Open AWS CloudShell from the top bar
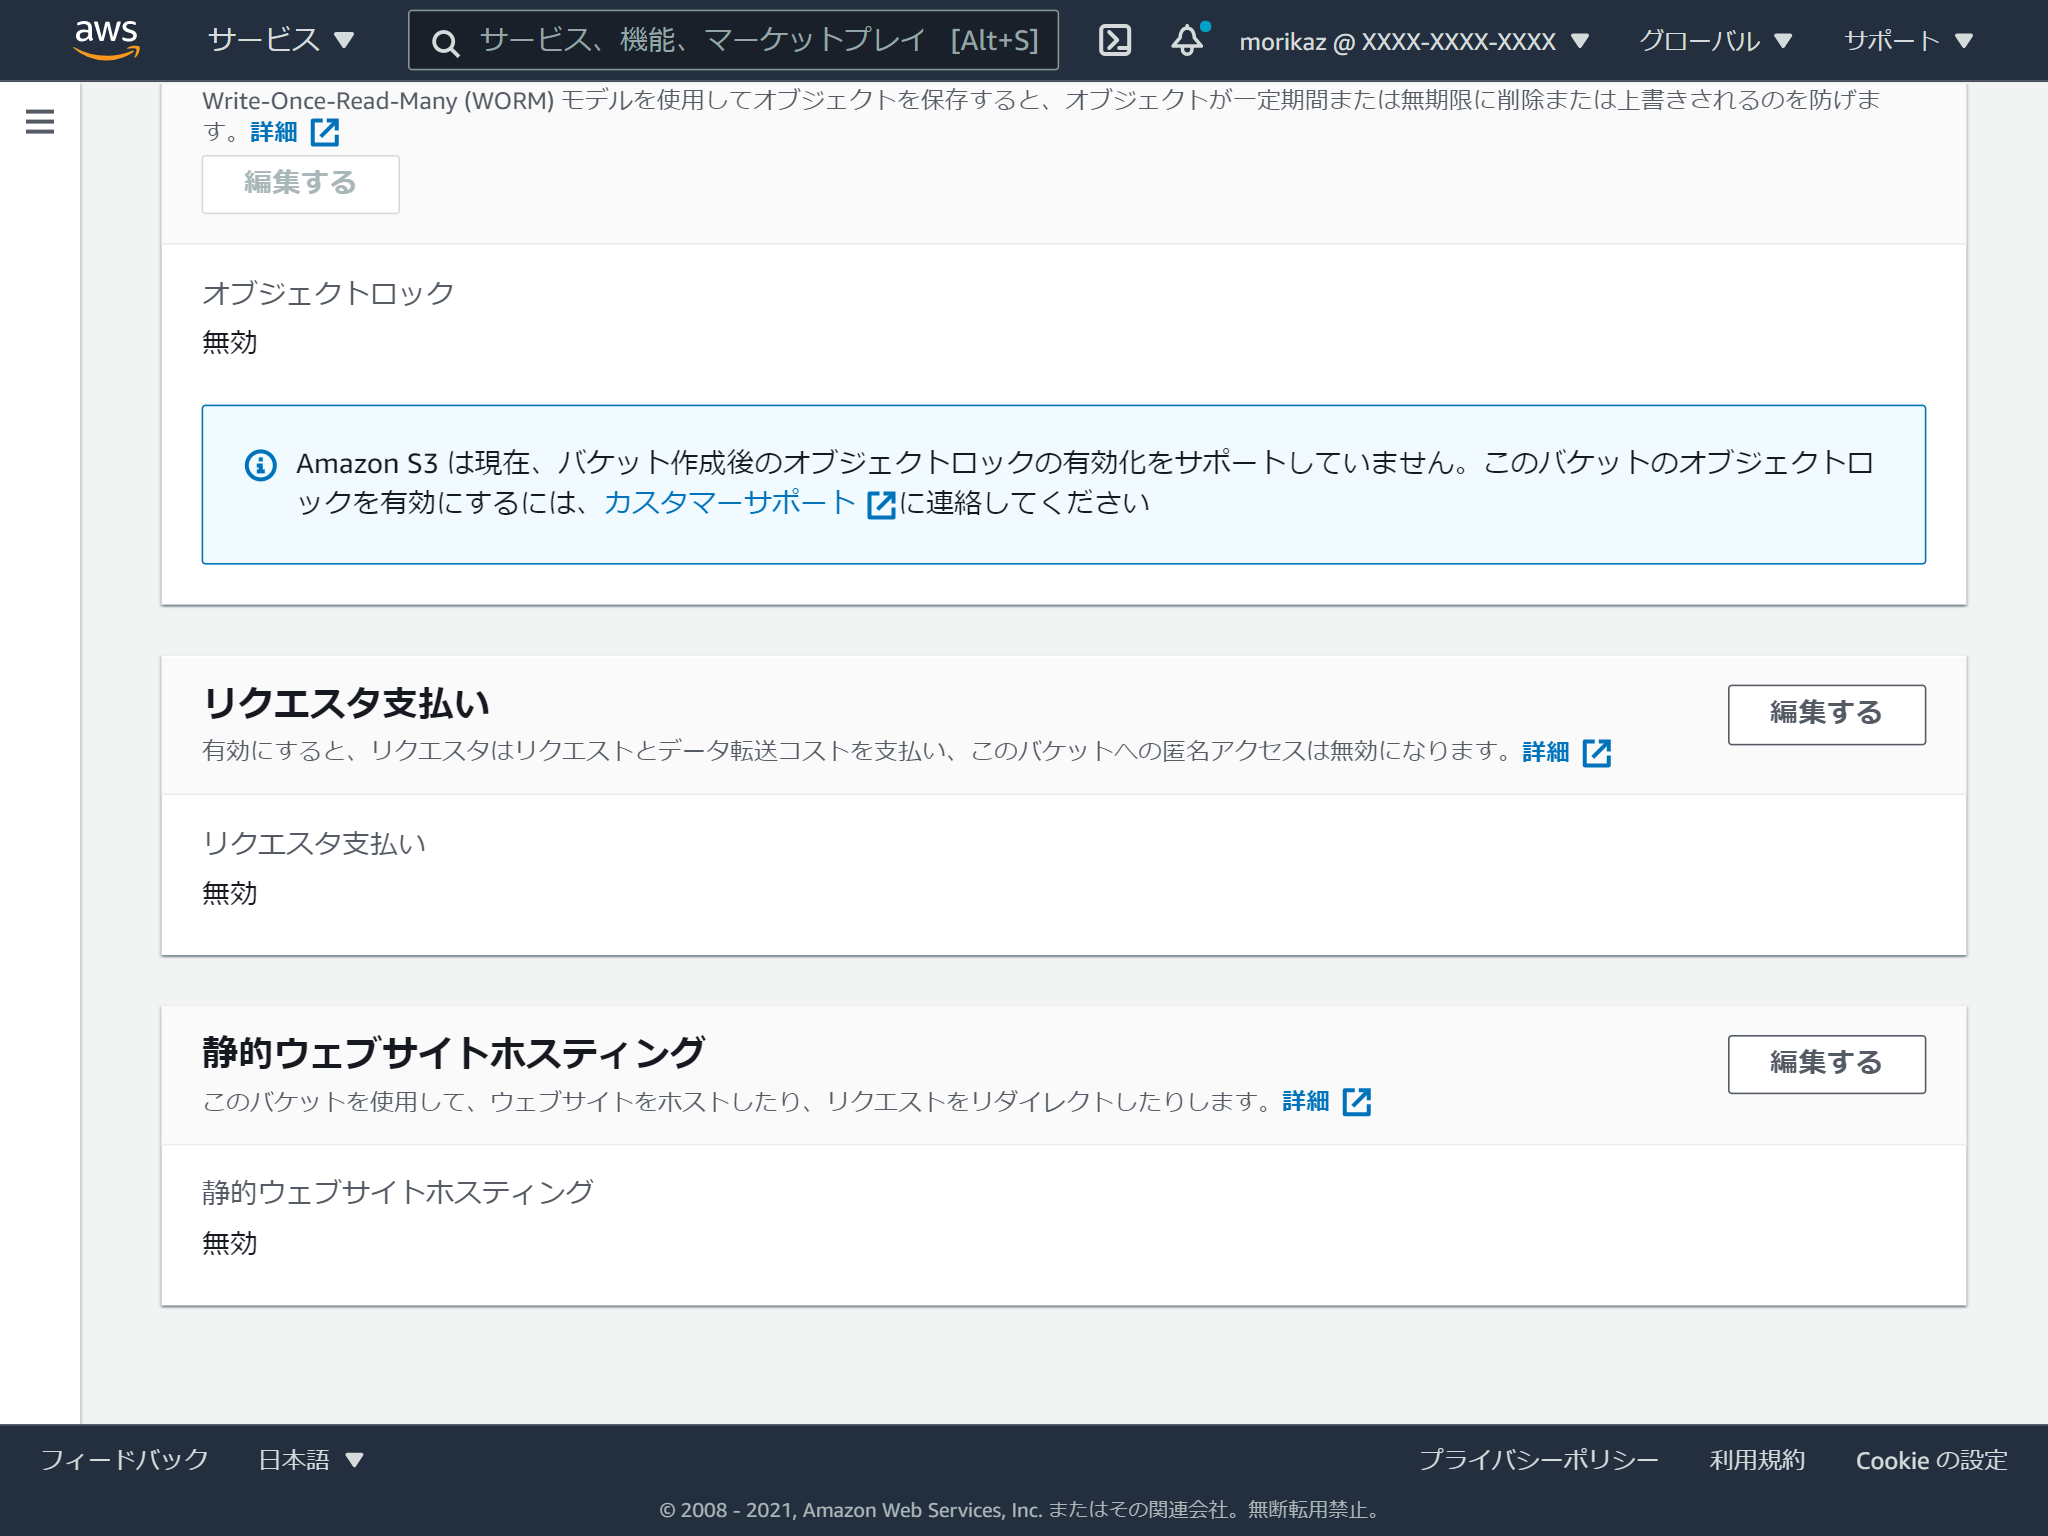 tap(1116, 40)
